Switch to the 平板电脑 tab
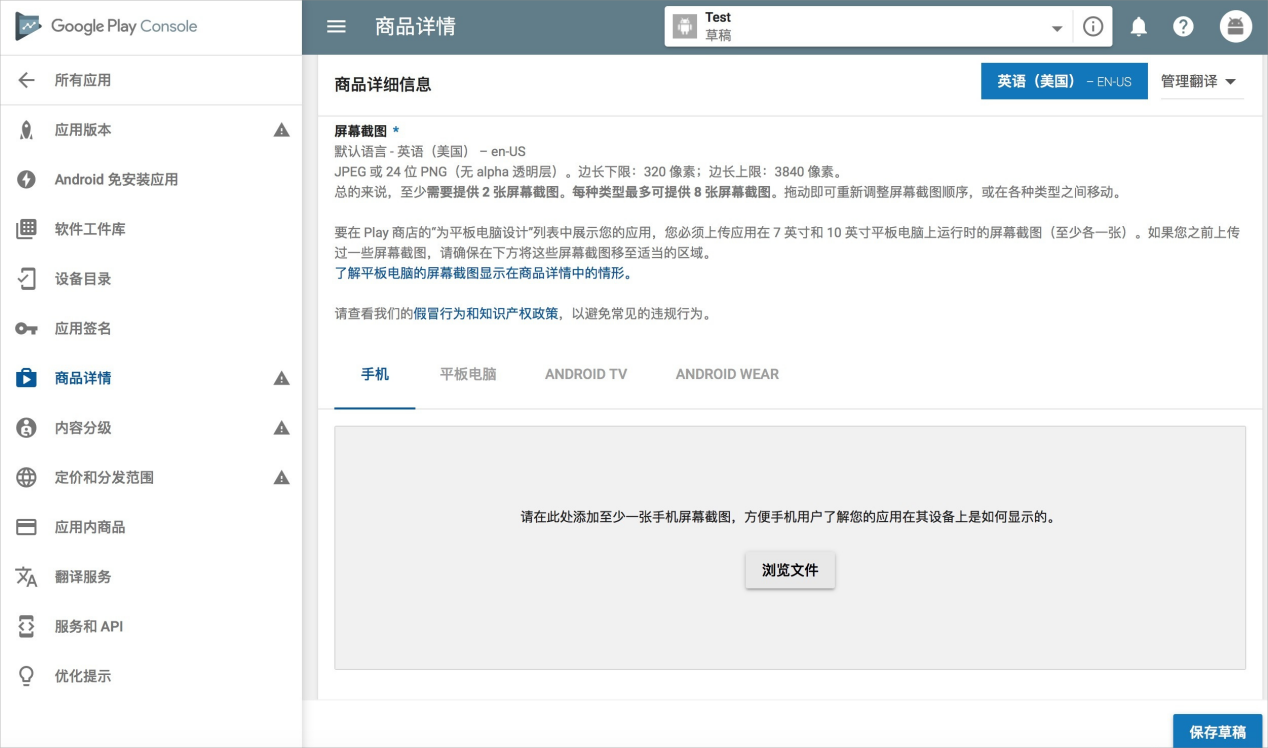Screen dimensions: 1268x748 468,374
